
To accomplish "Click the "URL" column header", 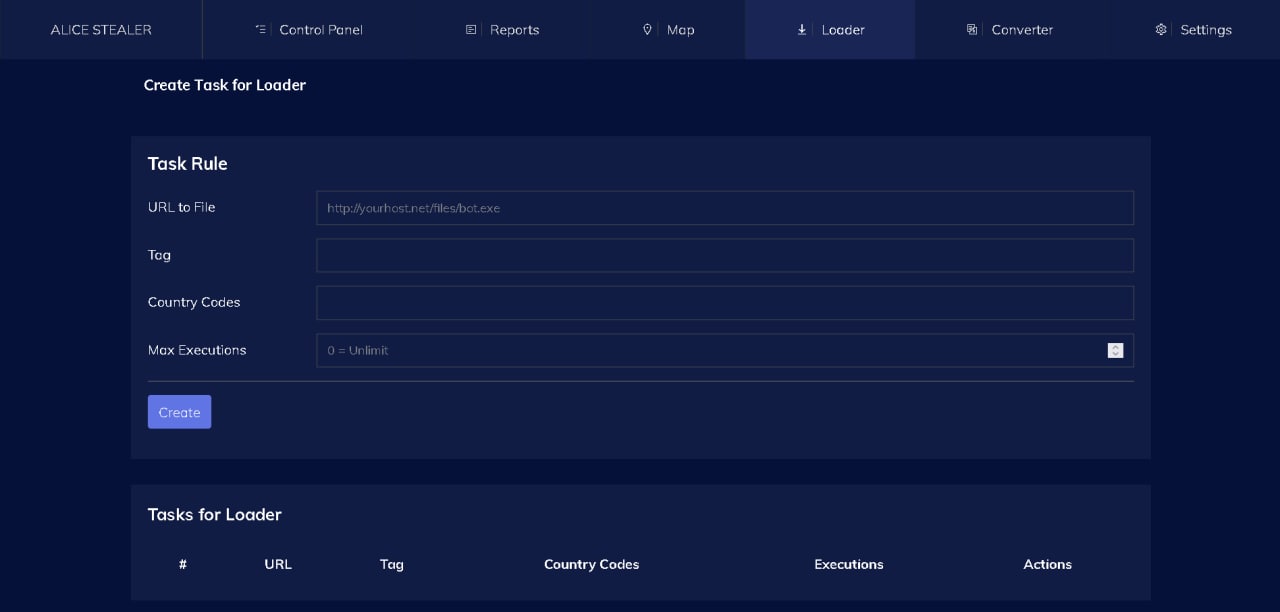I will pyautogui.click(x=278, y=564).
